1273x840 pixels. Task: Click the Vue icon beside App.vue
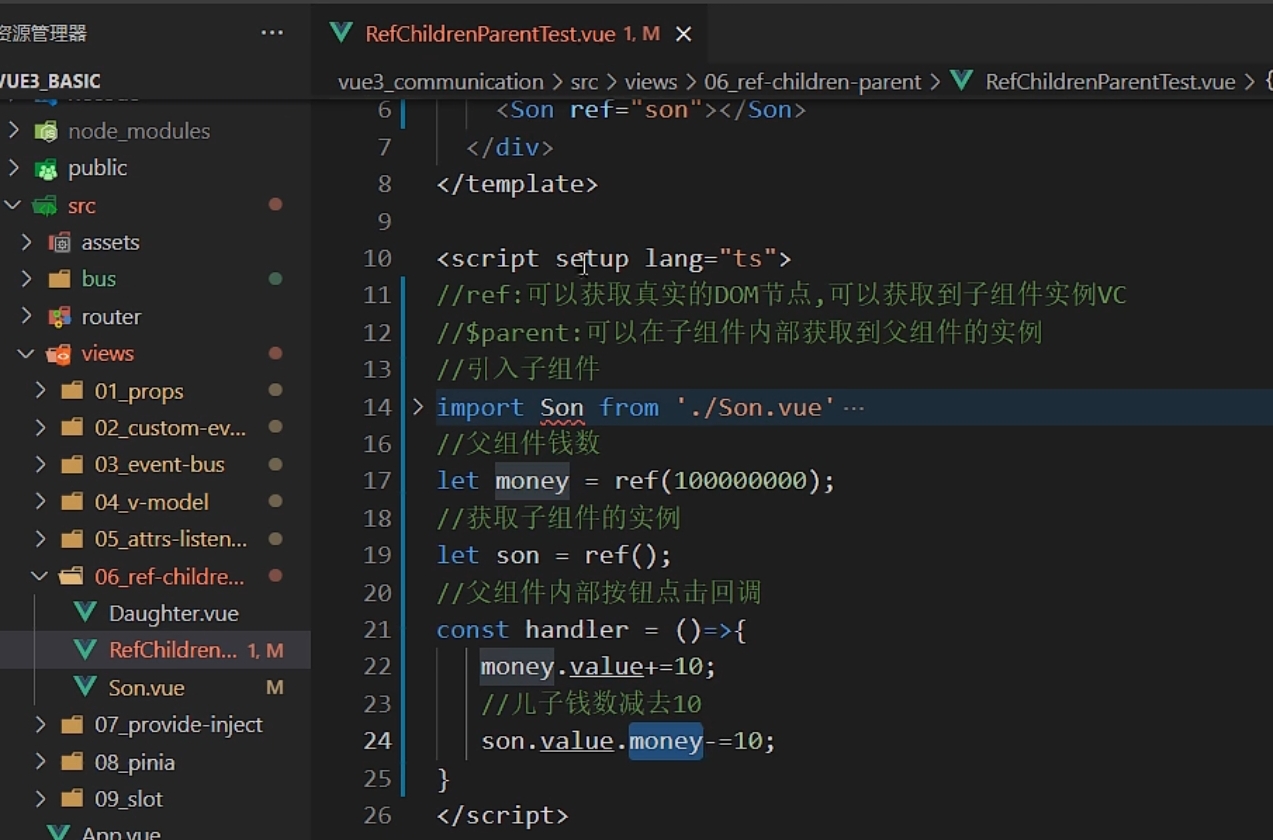pyautogui.click(x=59, y=833)
